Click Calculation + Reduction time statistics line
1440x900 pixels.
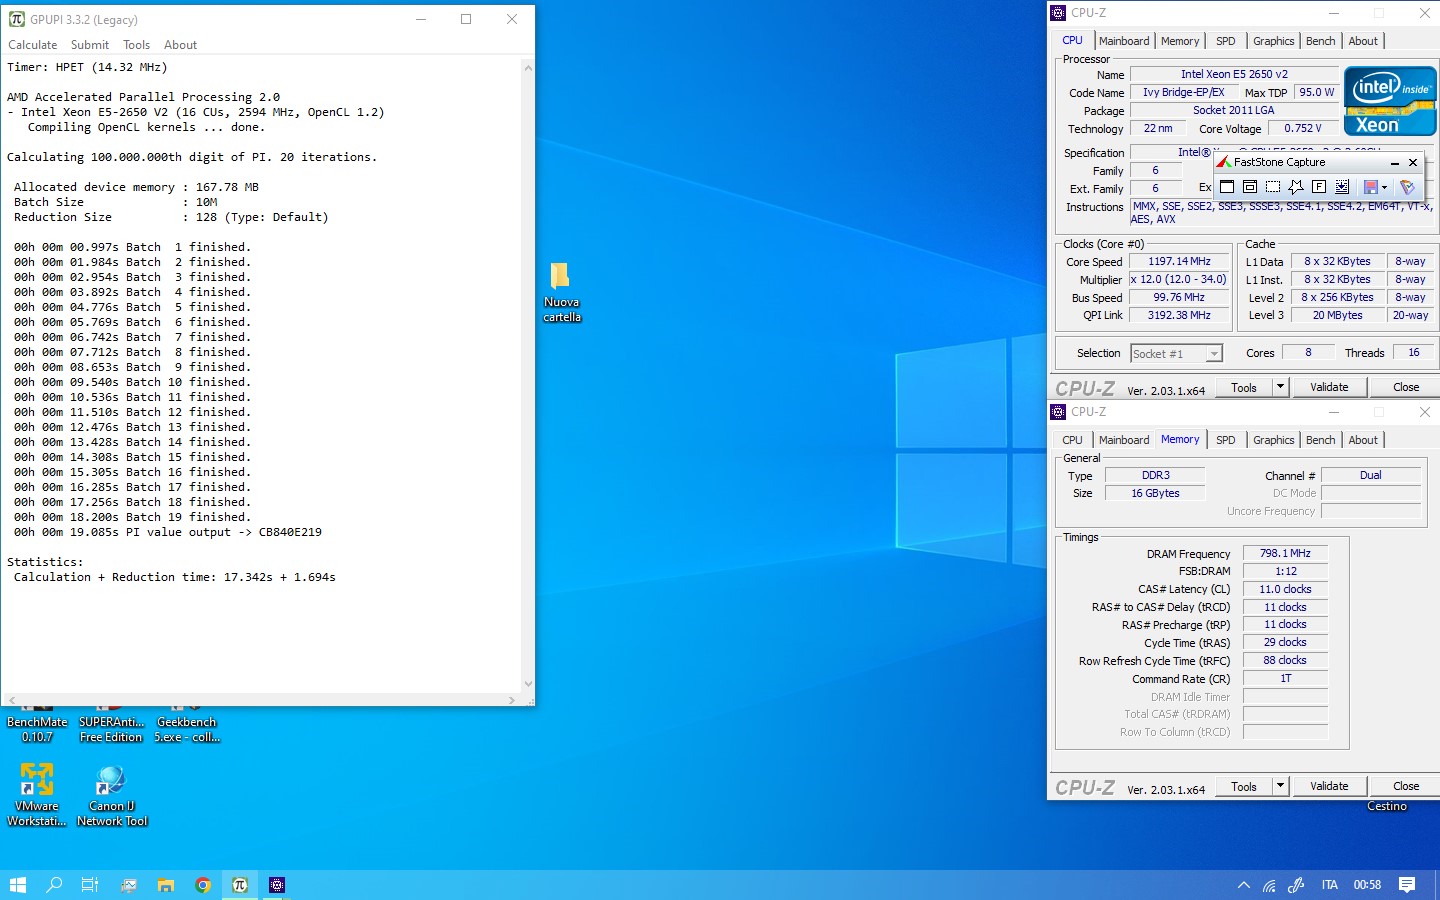[175, 577]
